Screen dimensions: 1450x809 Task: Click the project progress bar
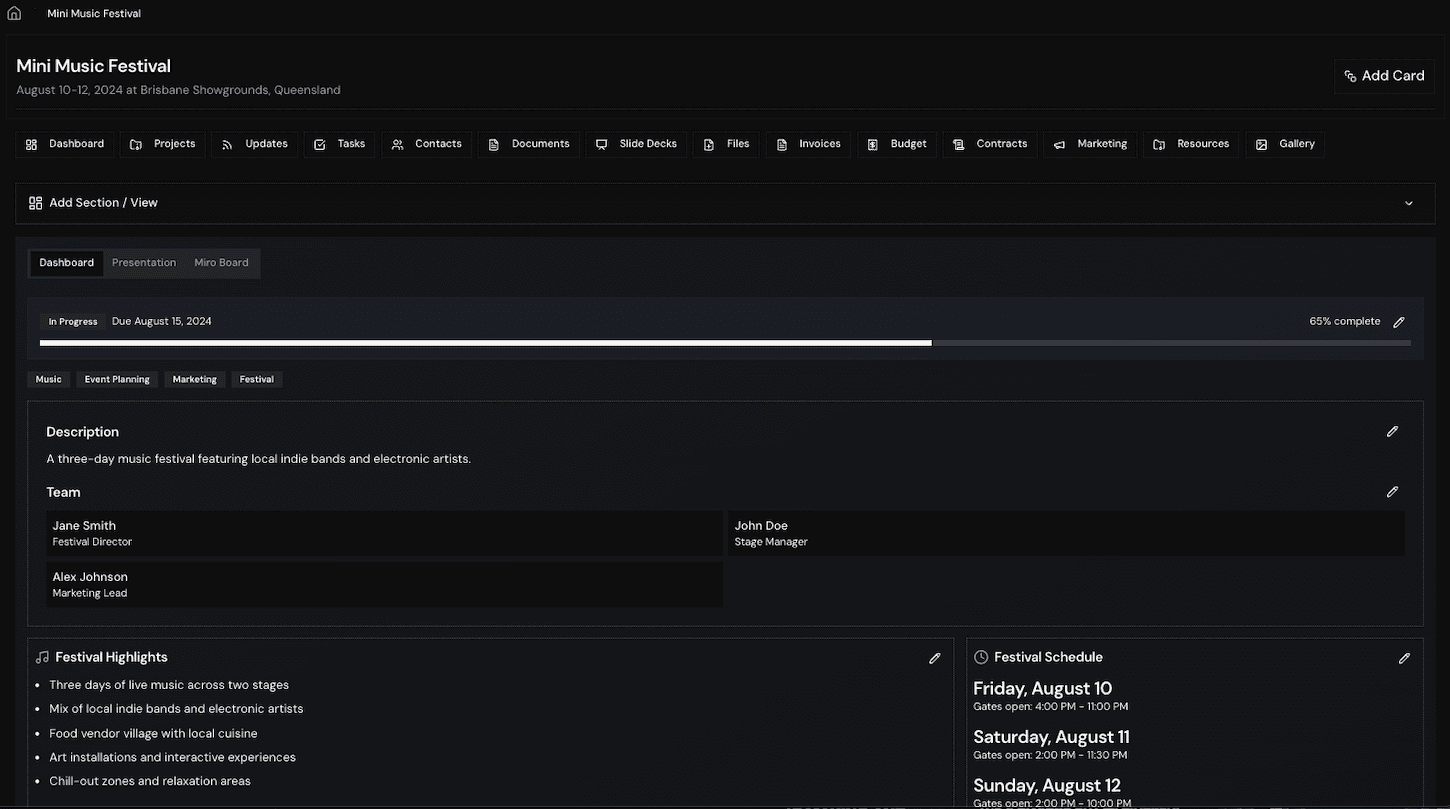(725, 343)
